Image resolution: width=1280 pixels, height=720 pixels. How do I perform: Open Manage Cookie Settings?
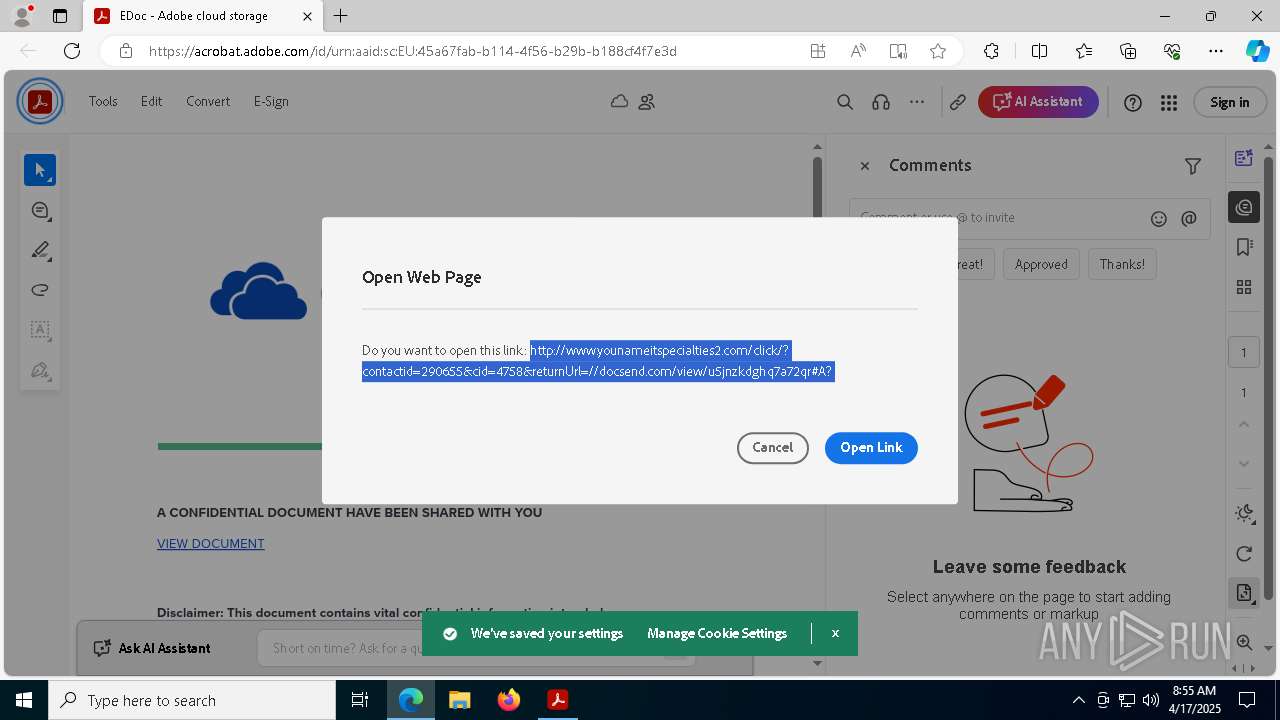(x=717, y=633)
